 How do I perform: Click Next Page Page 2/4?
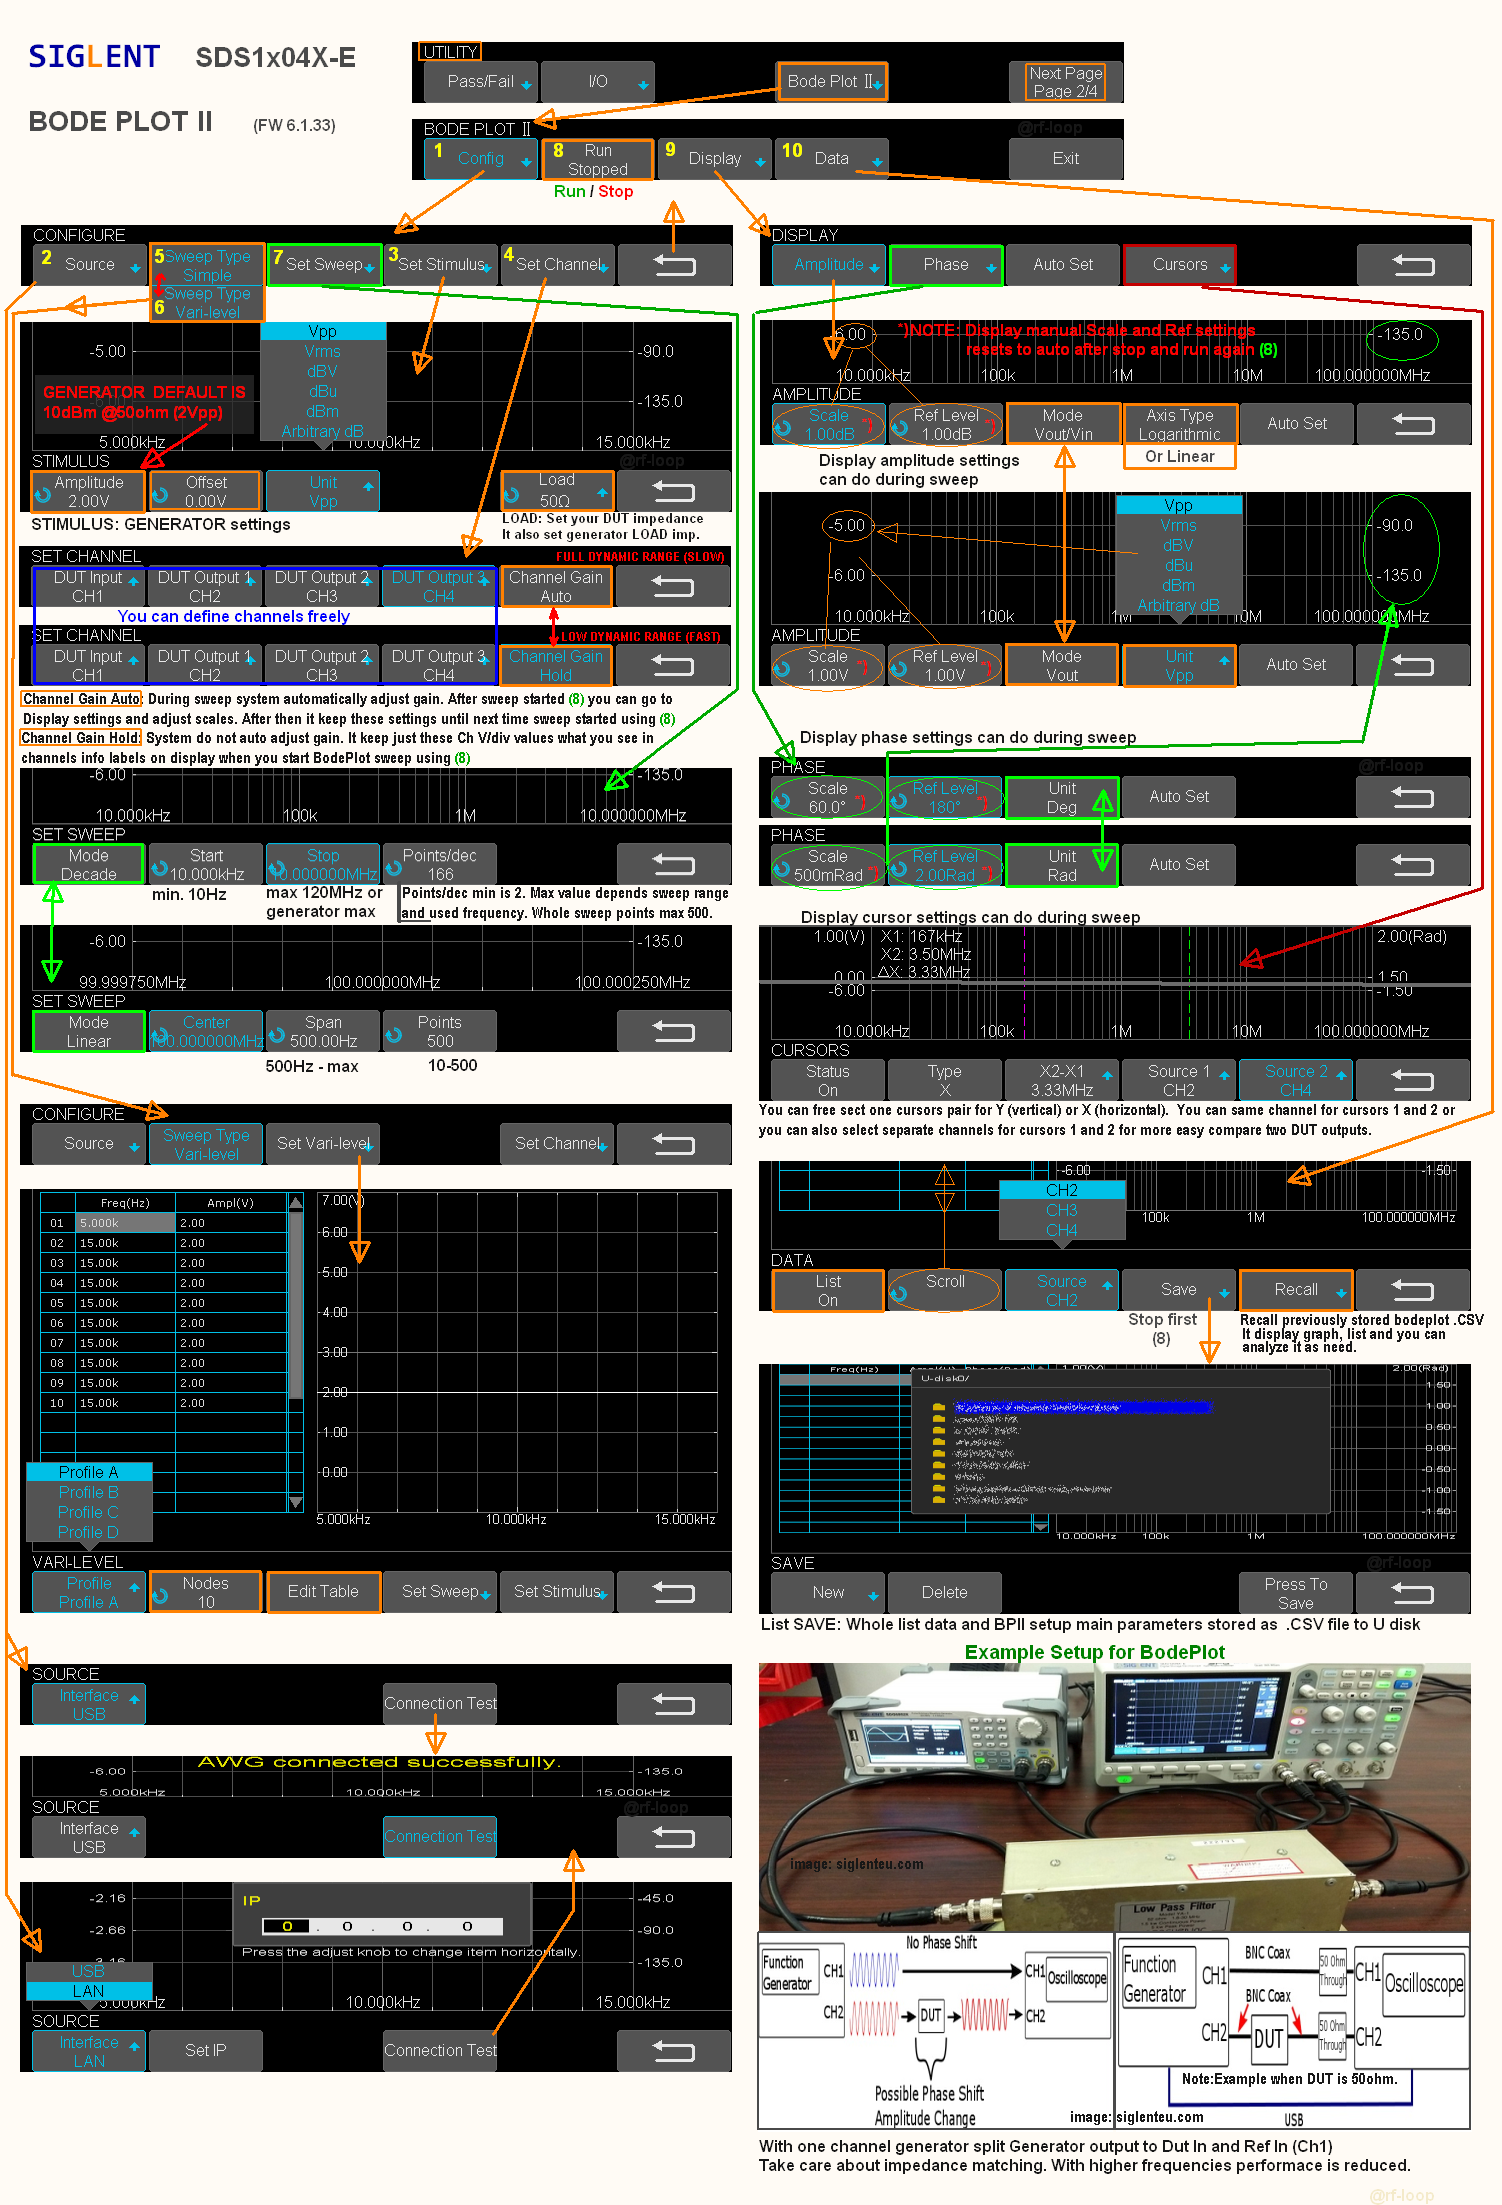[1066, 82]
